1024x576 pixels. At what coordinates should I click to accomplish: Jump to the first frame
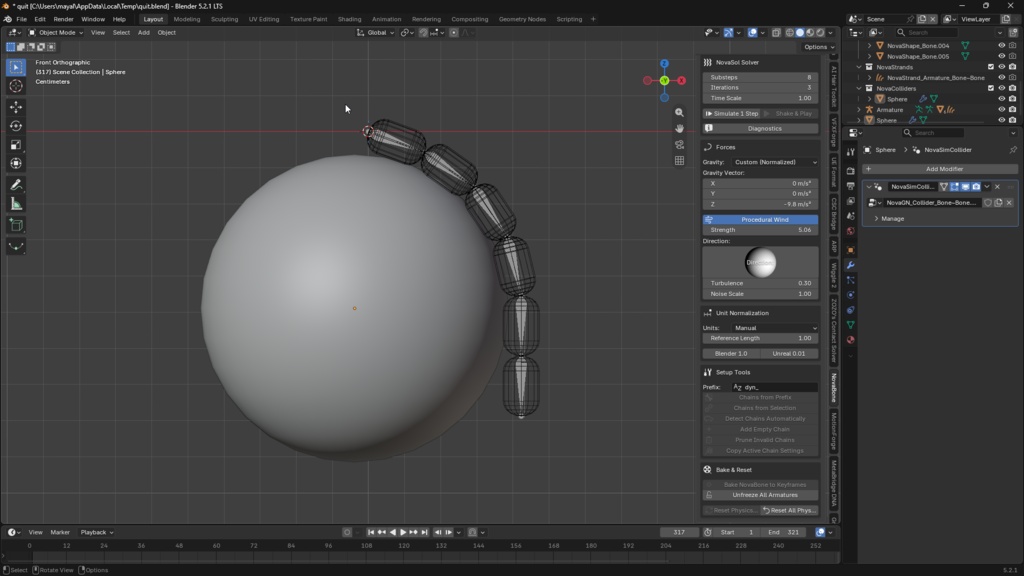pyautogui.click(x=371, y=532)
